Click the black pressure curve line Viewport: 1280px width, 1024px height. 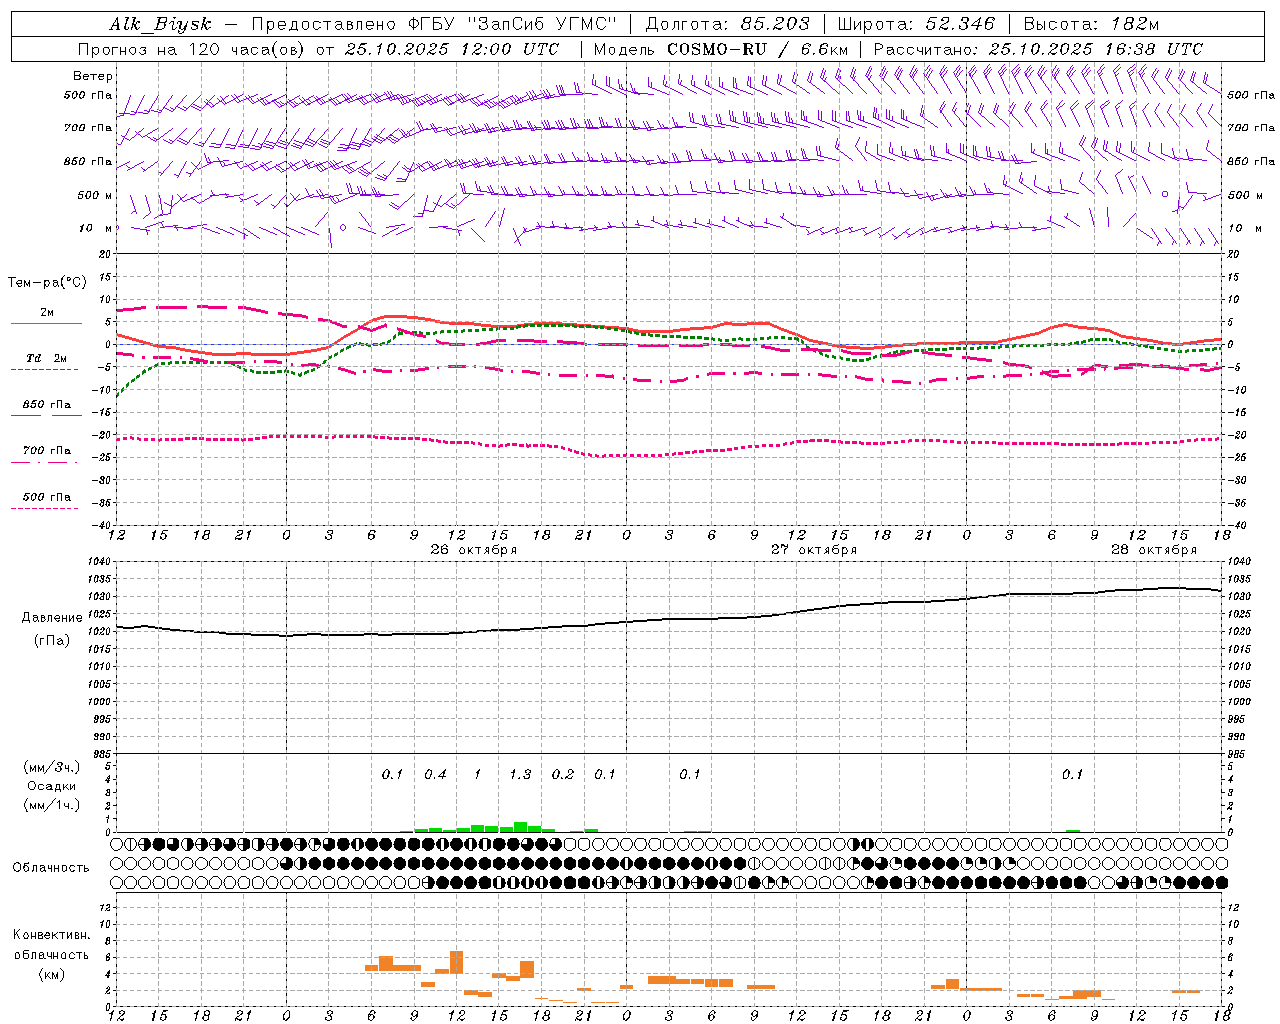[670, 619]
